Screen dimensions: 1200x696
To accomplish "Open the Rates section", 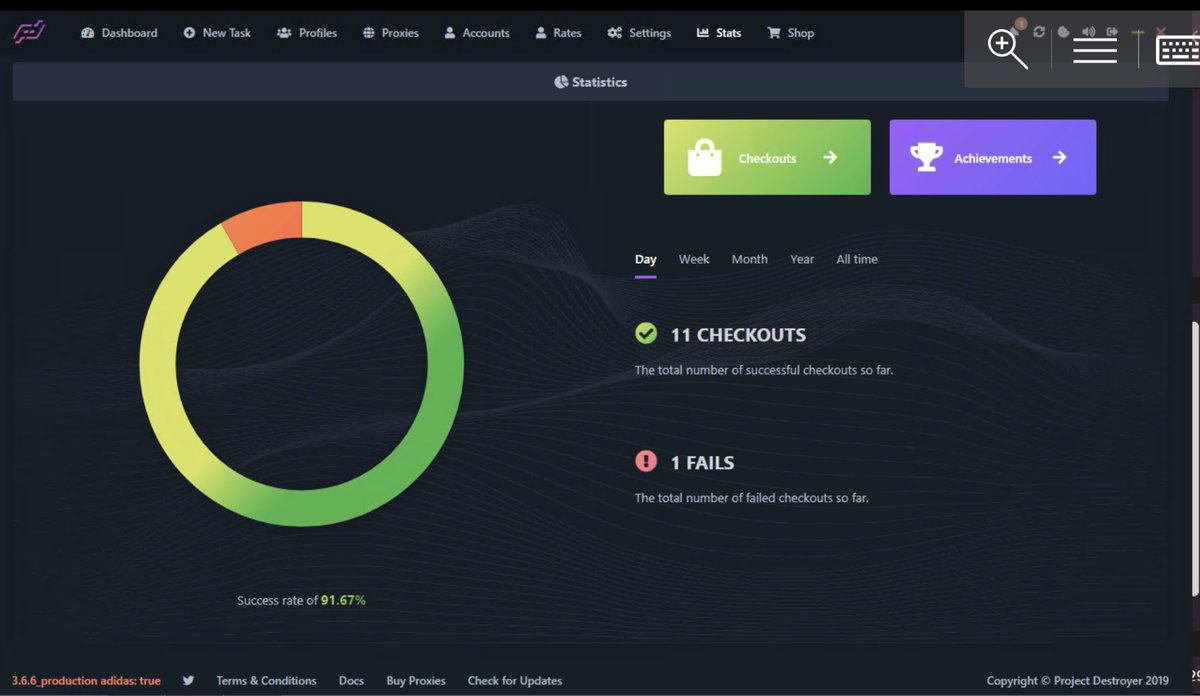I will click(x=558, y=33).
